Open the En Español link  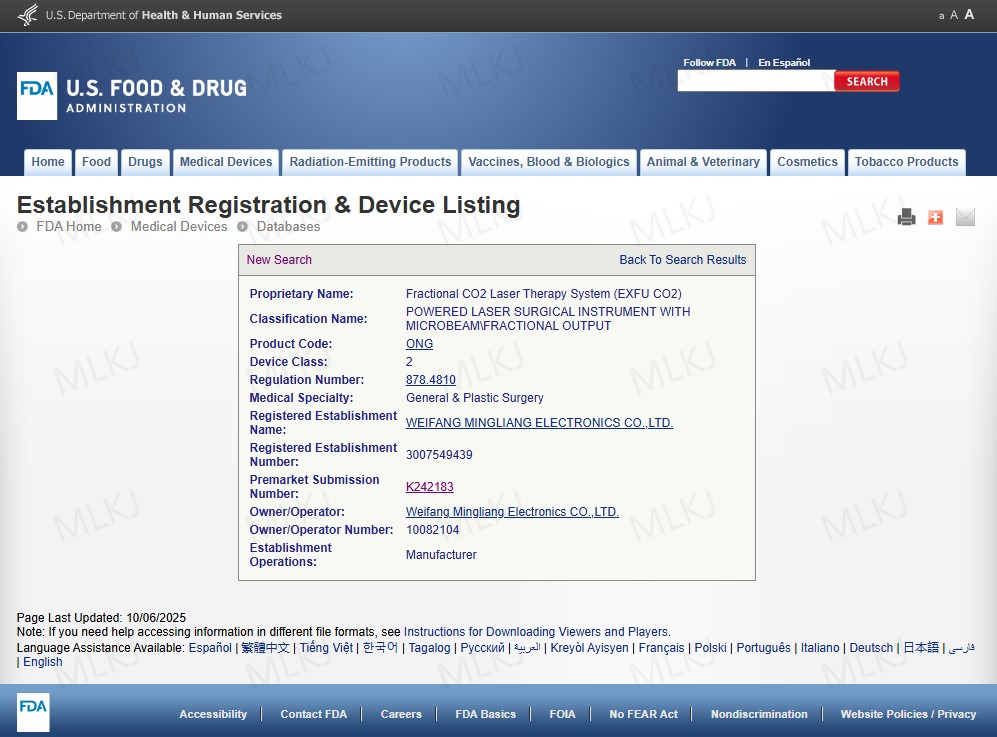[784, 62]
